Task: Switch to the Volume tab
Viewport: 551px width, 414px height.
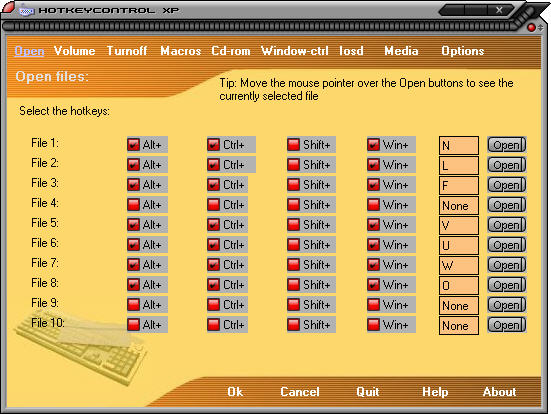Action: pyautogui.click(x=74, y=51)
